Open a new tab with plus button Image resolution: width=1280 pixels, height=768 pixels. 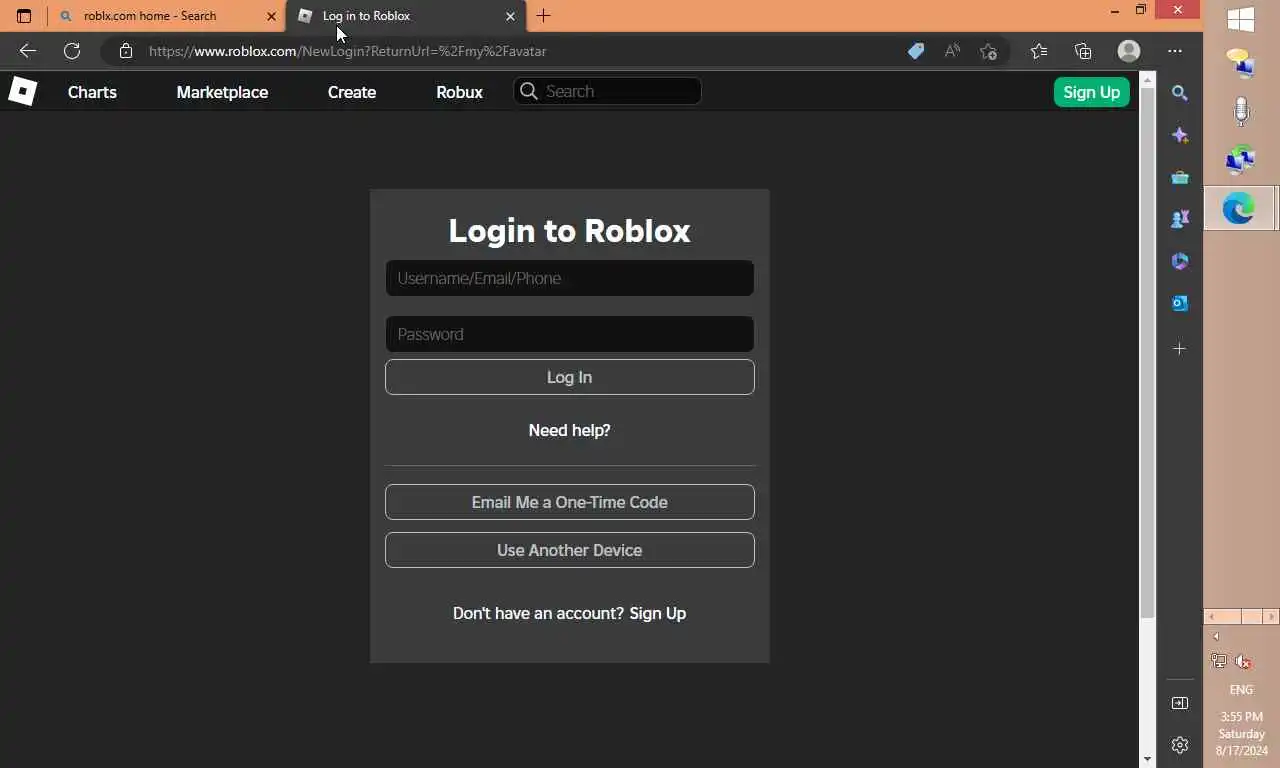point(543,16)
